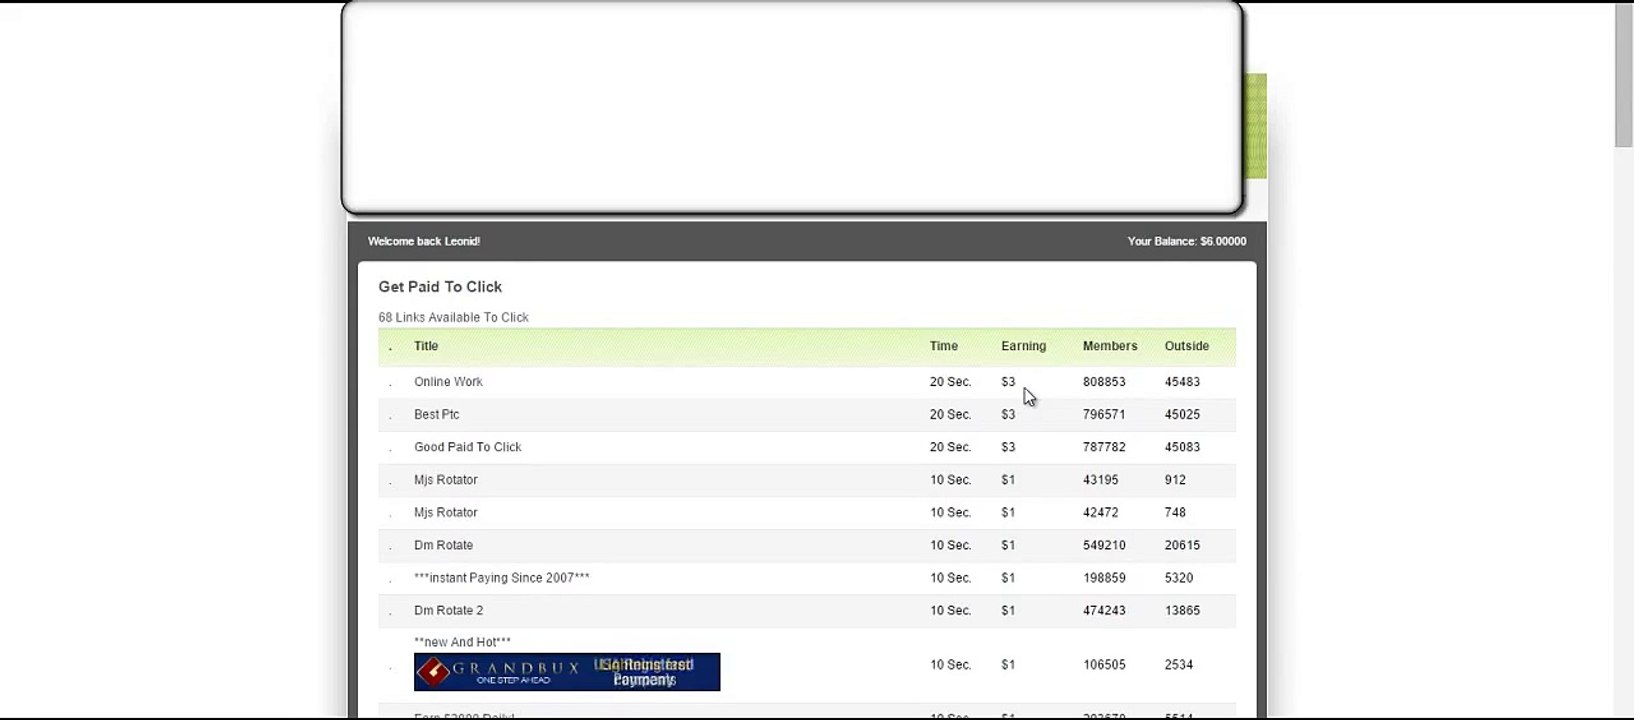
Task: Click members value 796571
Action: click(x=1104, y=414)
